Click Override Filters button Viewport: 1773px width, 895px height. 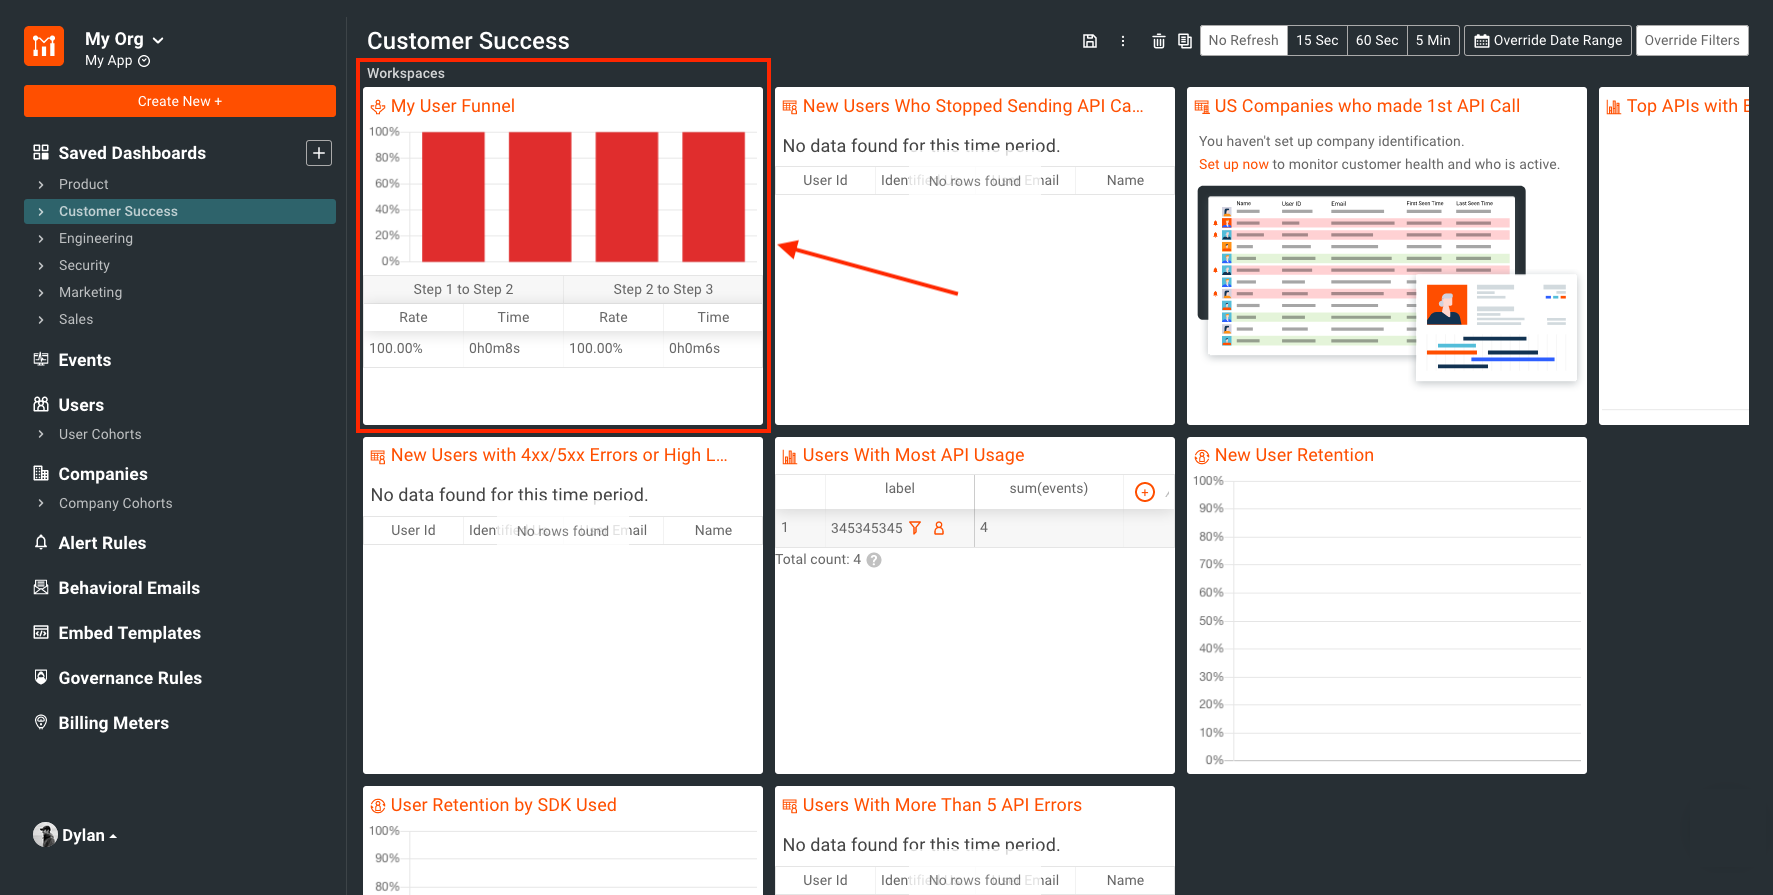click(1692, 40)
